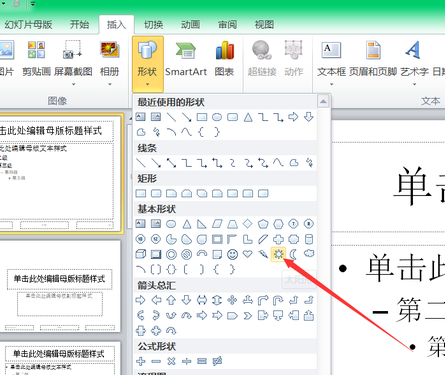Choose the Diamond shape in Basic Shapes

coord(247,224)
